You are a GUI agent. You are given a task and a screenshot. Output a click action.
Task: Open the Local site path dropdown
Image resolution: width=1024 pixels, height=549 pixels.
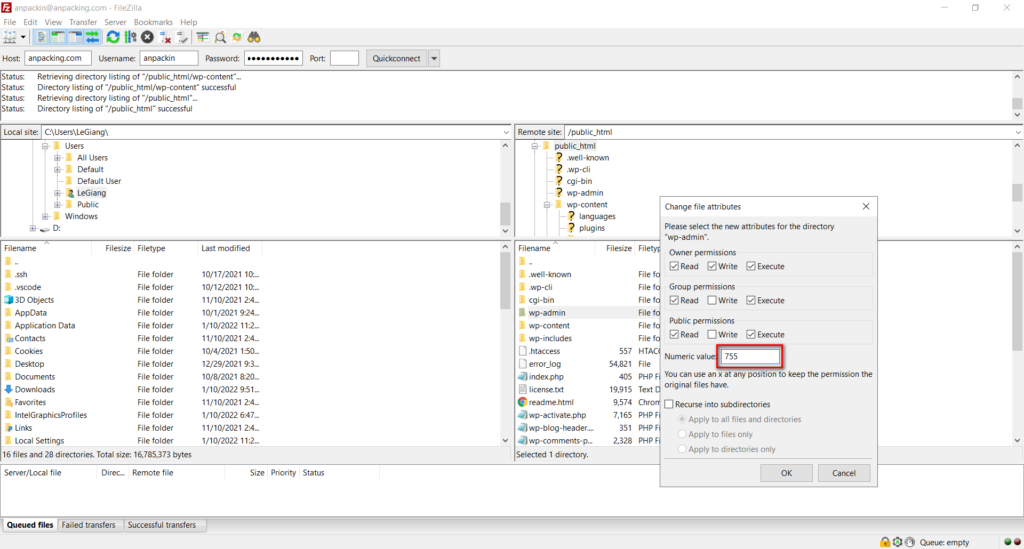[505, 132]
